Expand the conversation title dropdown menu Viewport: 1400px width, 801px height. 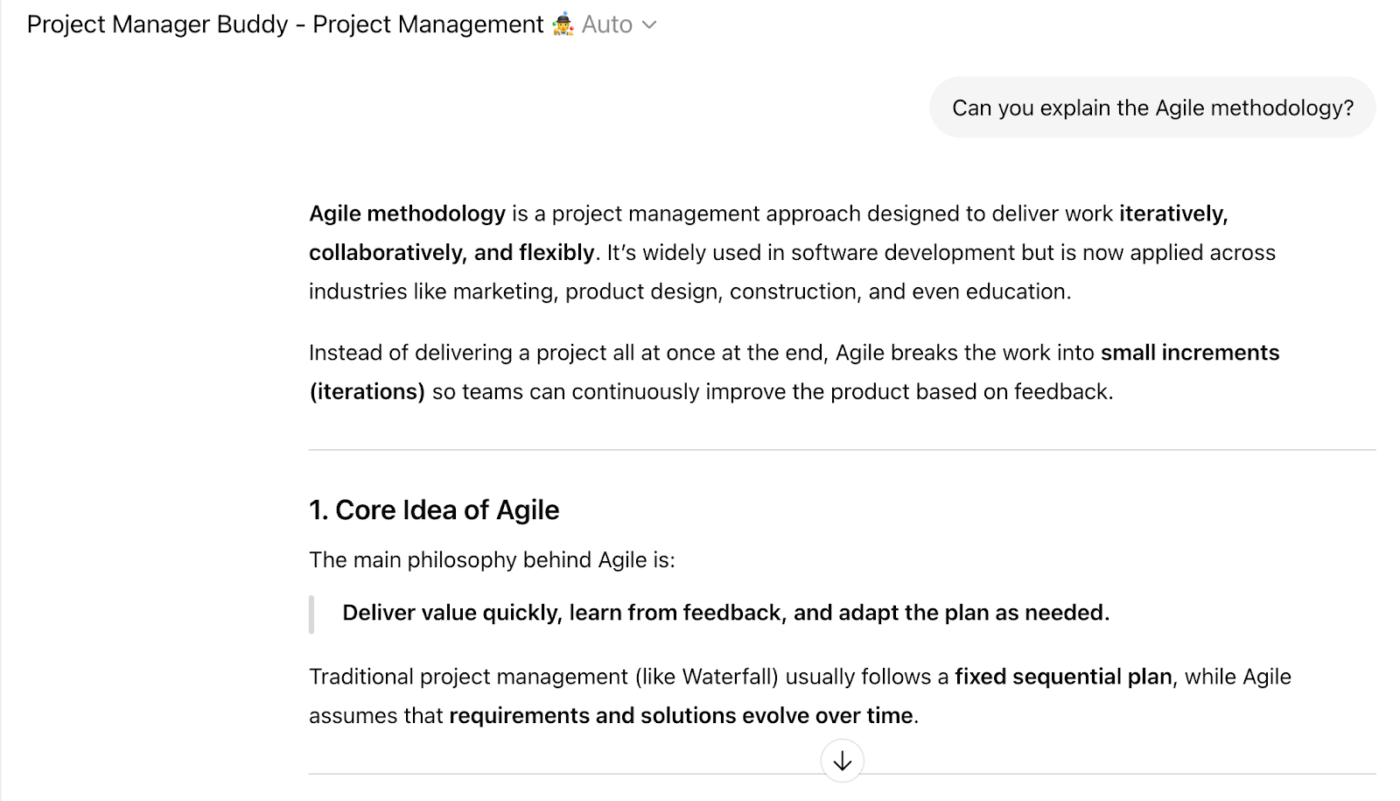coord(650,24)
